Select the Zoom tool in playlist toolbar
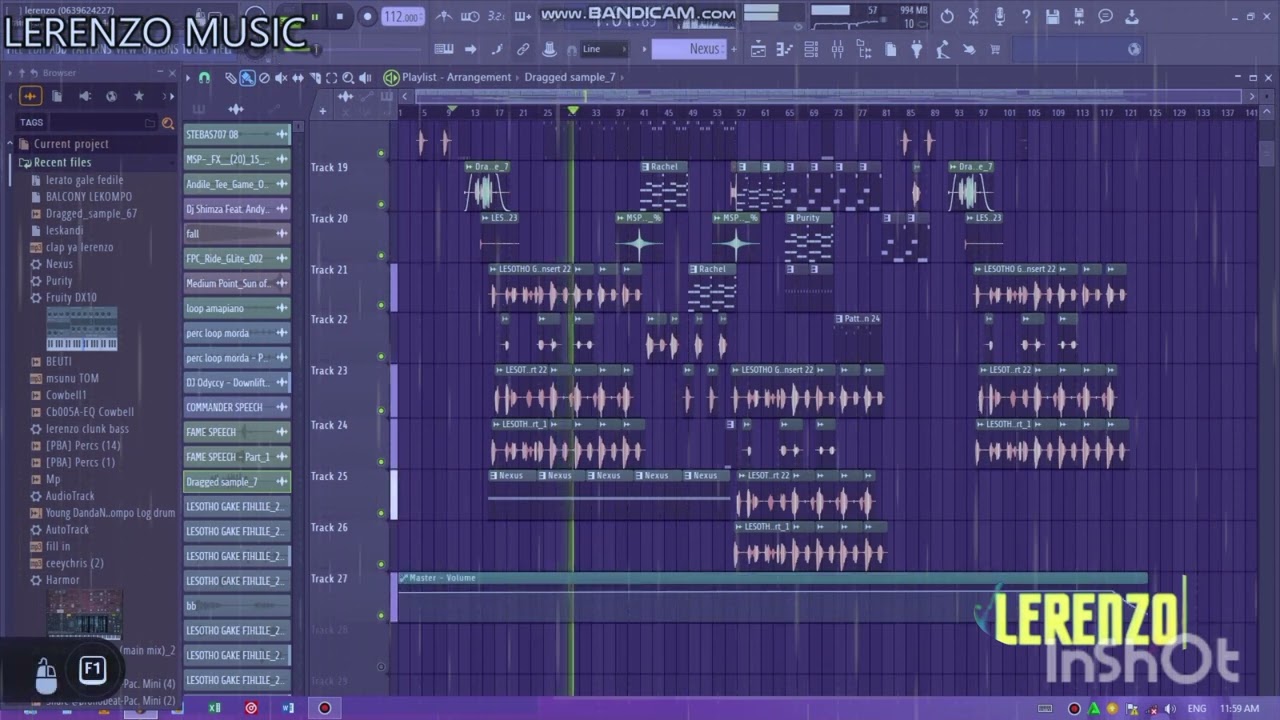1280x720 pixels. [348, 77]
